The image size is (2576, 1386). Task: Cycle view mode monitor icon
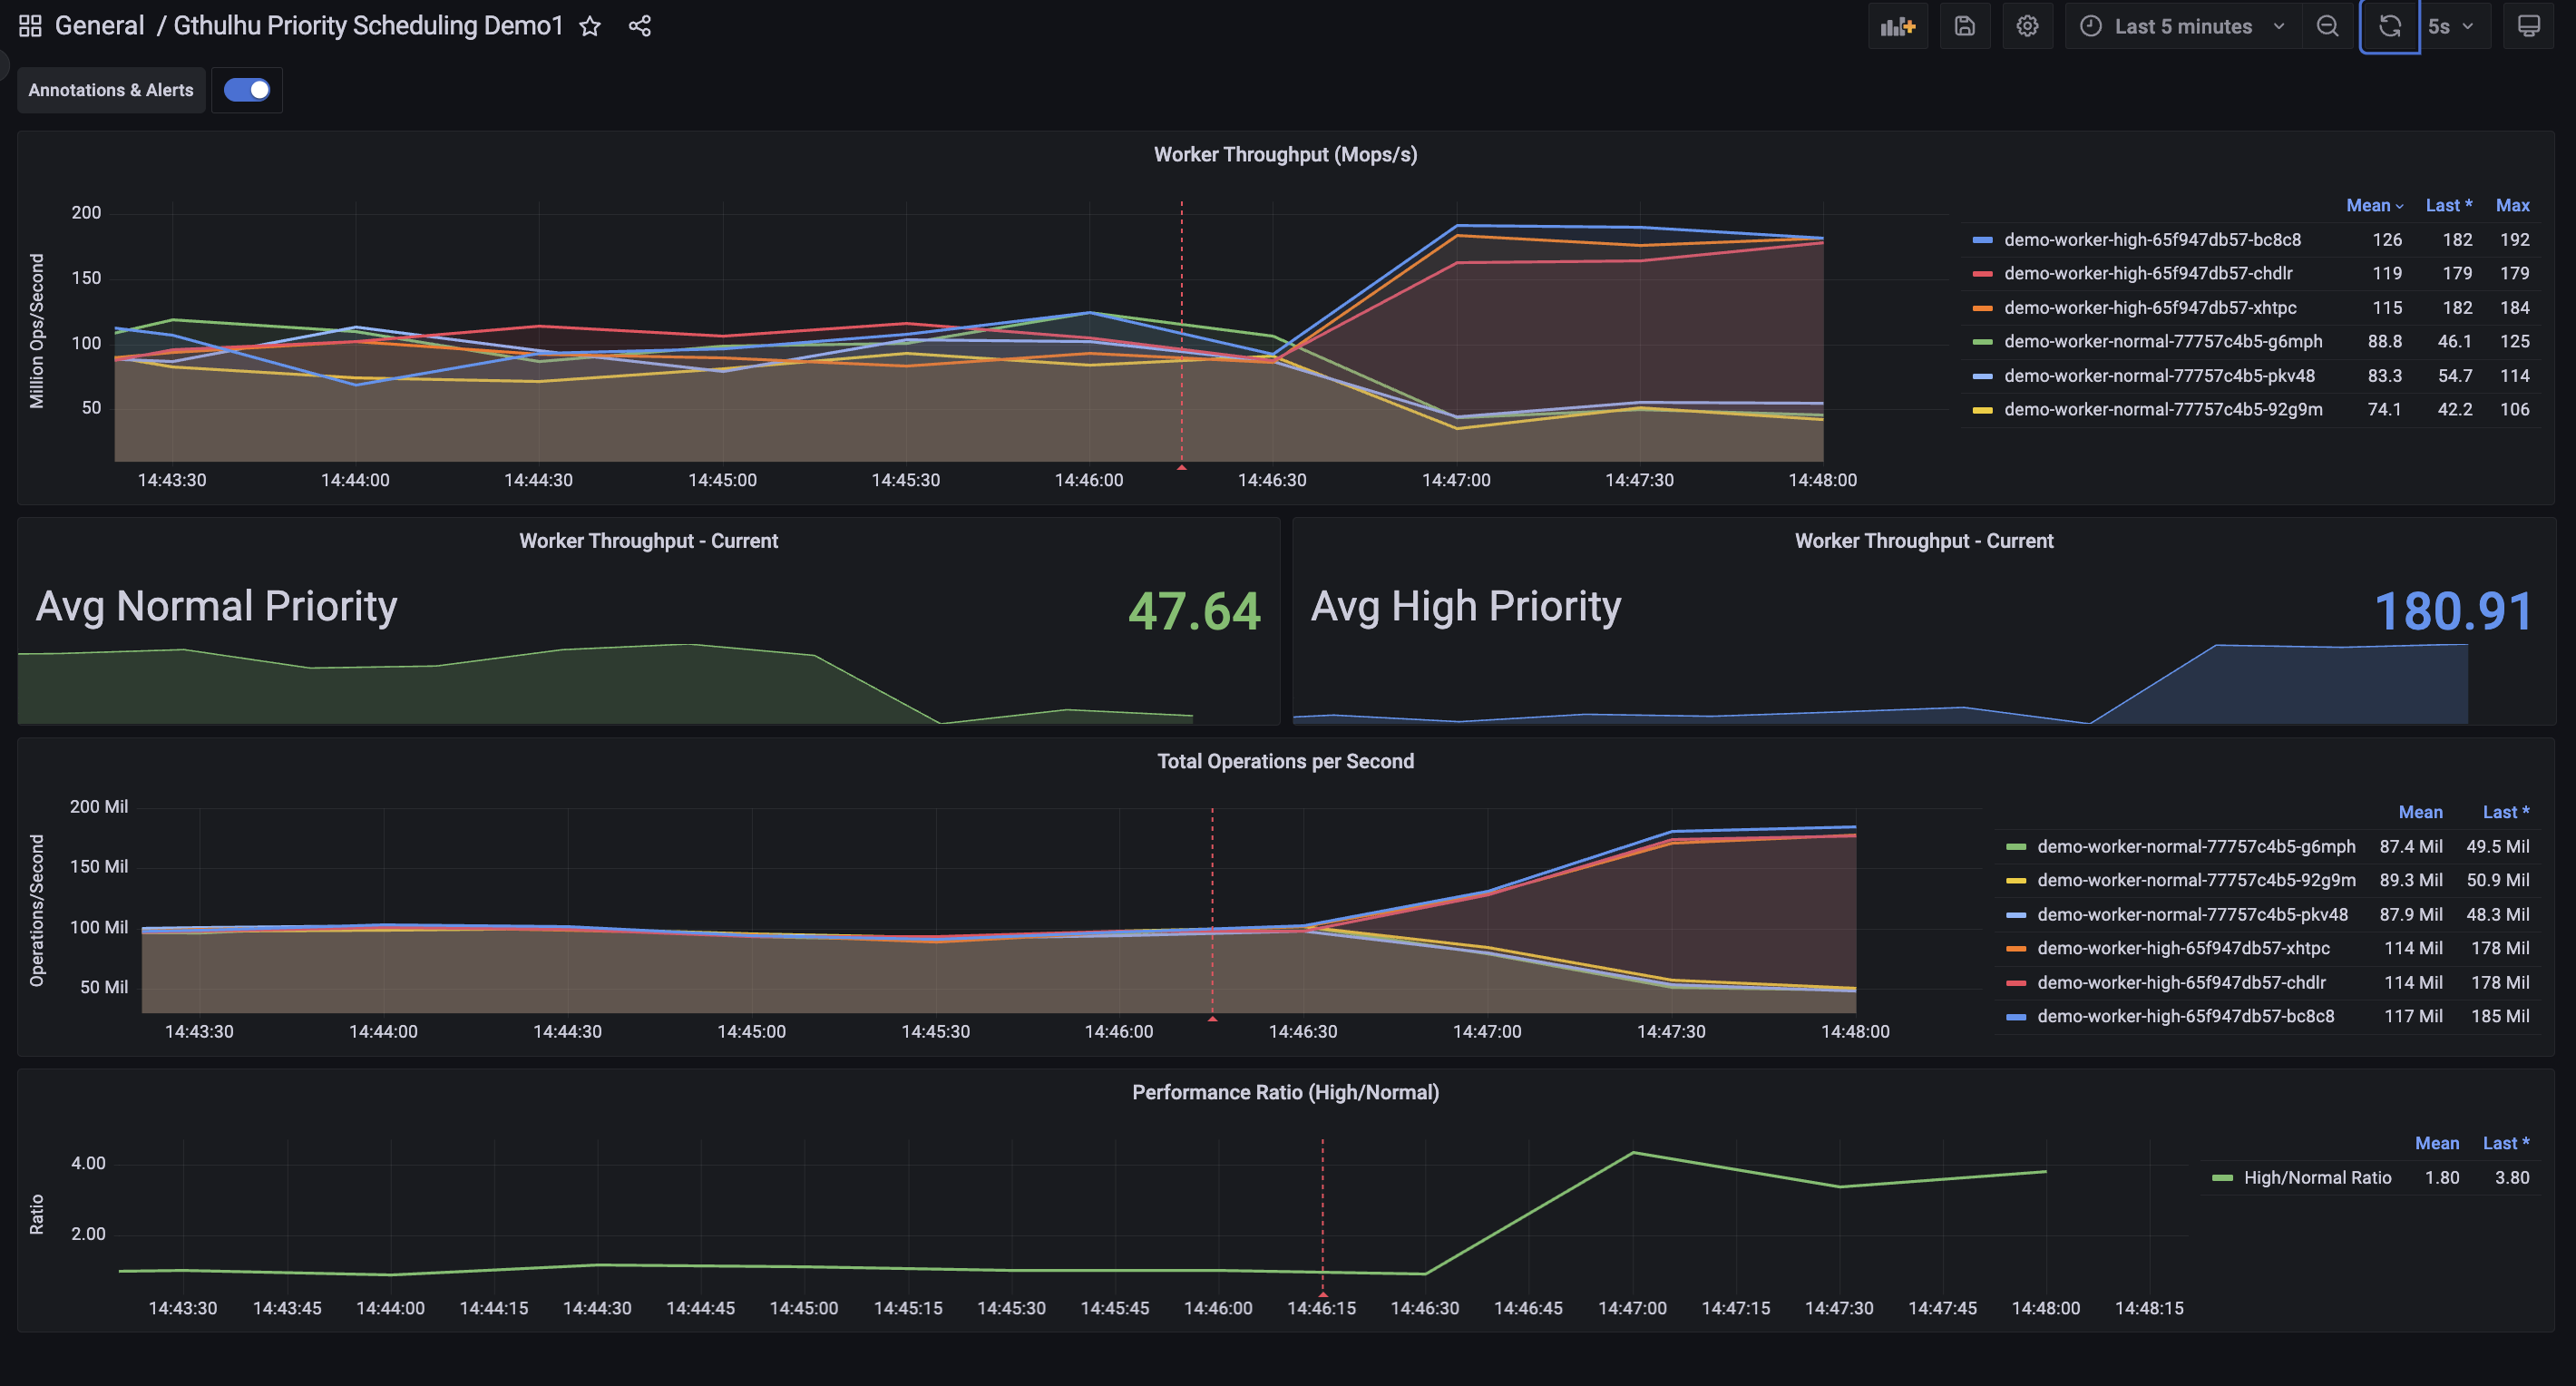[2528, 26]
